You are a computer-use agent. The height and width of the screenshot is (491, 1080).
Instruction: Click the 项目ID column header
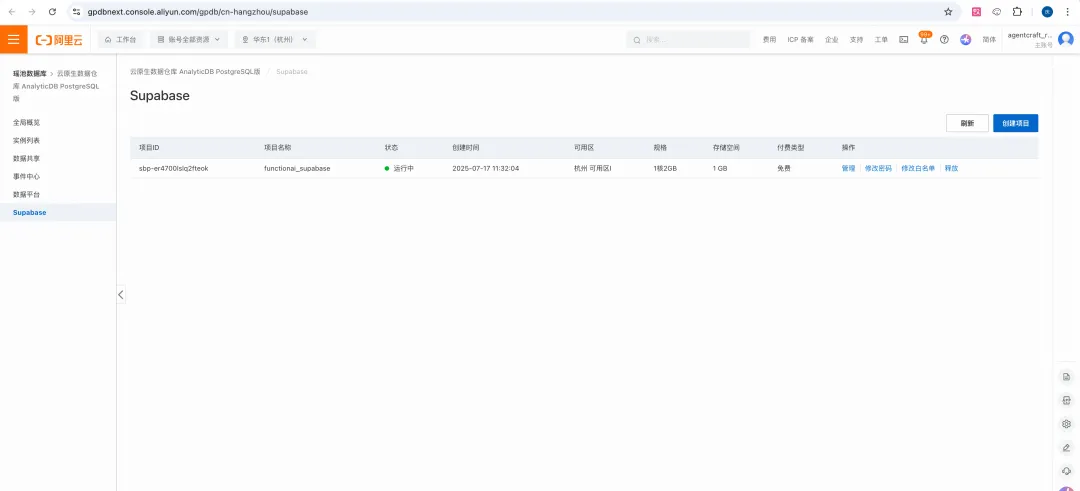point(149,148)
